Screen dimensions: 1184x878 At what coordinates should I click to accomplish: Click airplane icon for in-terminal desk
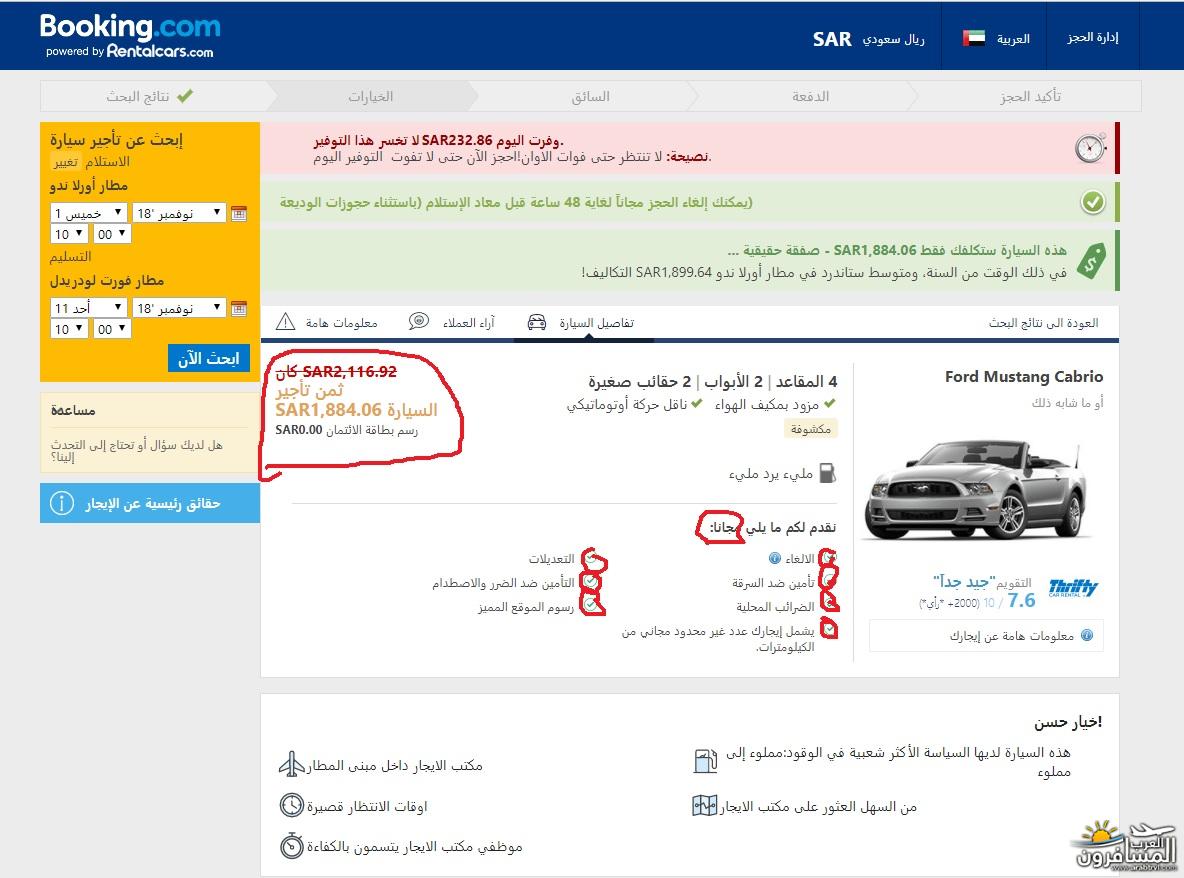pos(291,765)
